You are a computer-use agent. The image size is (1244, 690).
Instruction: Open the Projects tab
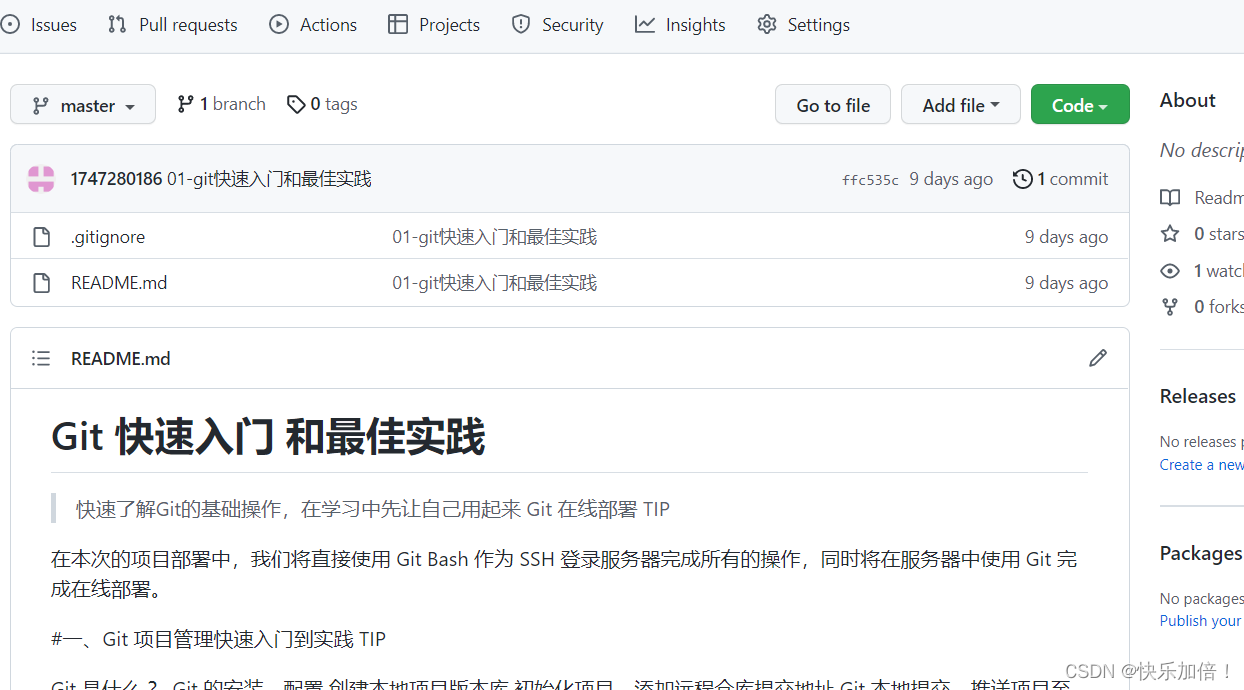coord(434,25)
